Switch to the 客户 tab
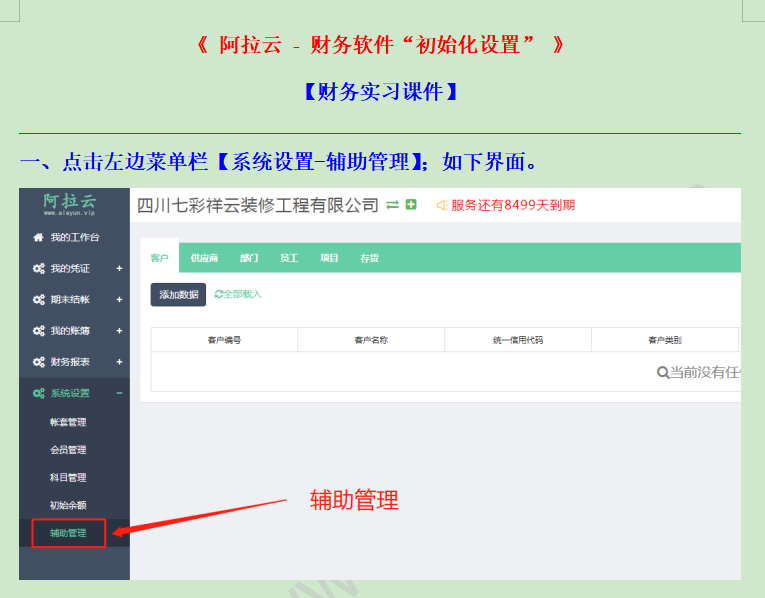765x598 pixels. (160, 258)
